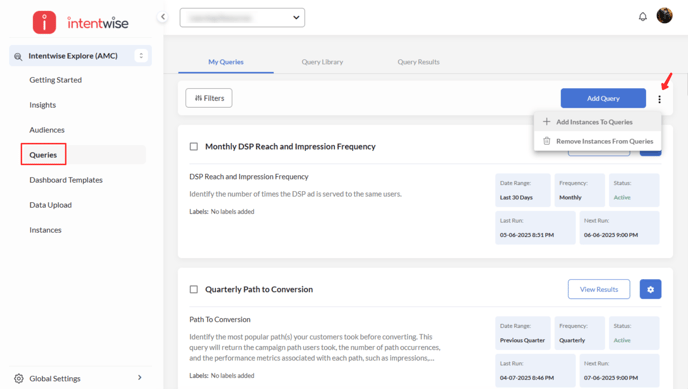688x389 pixels.
Task: Click the Intentwise Explore search icon
Action: pyautogui.click(x=18, y=56)
